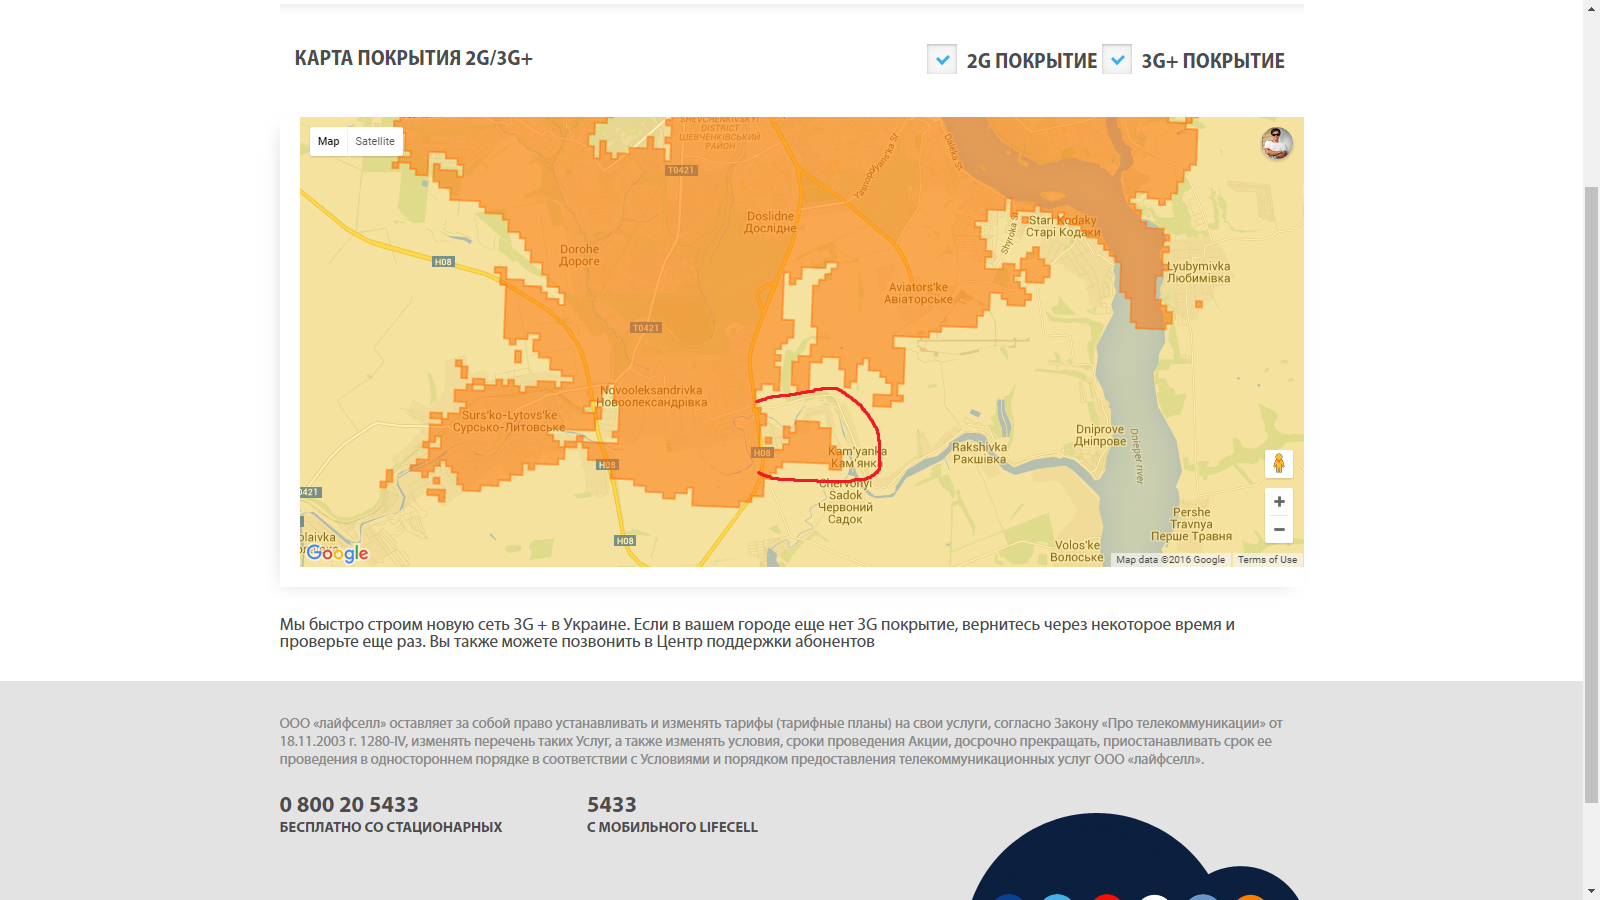
Task: Open the Google logo link on map
Action: click(x=337, y=553)
